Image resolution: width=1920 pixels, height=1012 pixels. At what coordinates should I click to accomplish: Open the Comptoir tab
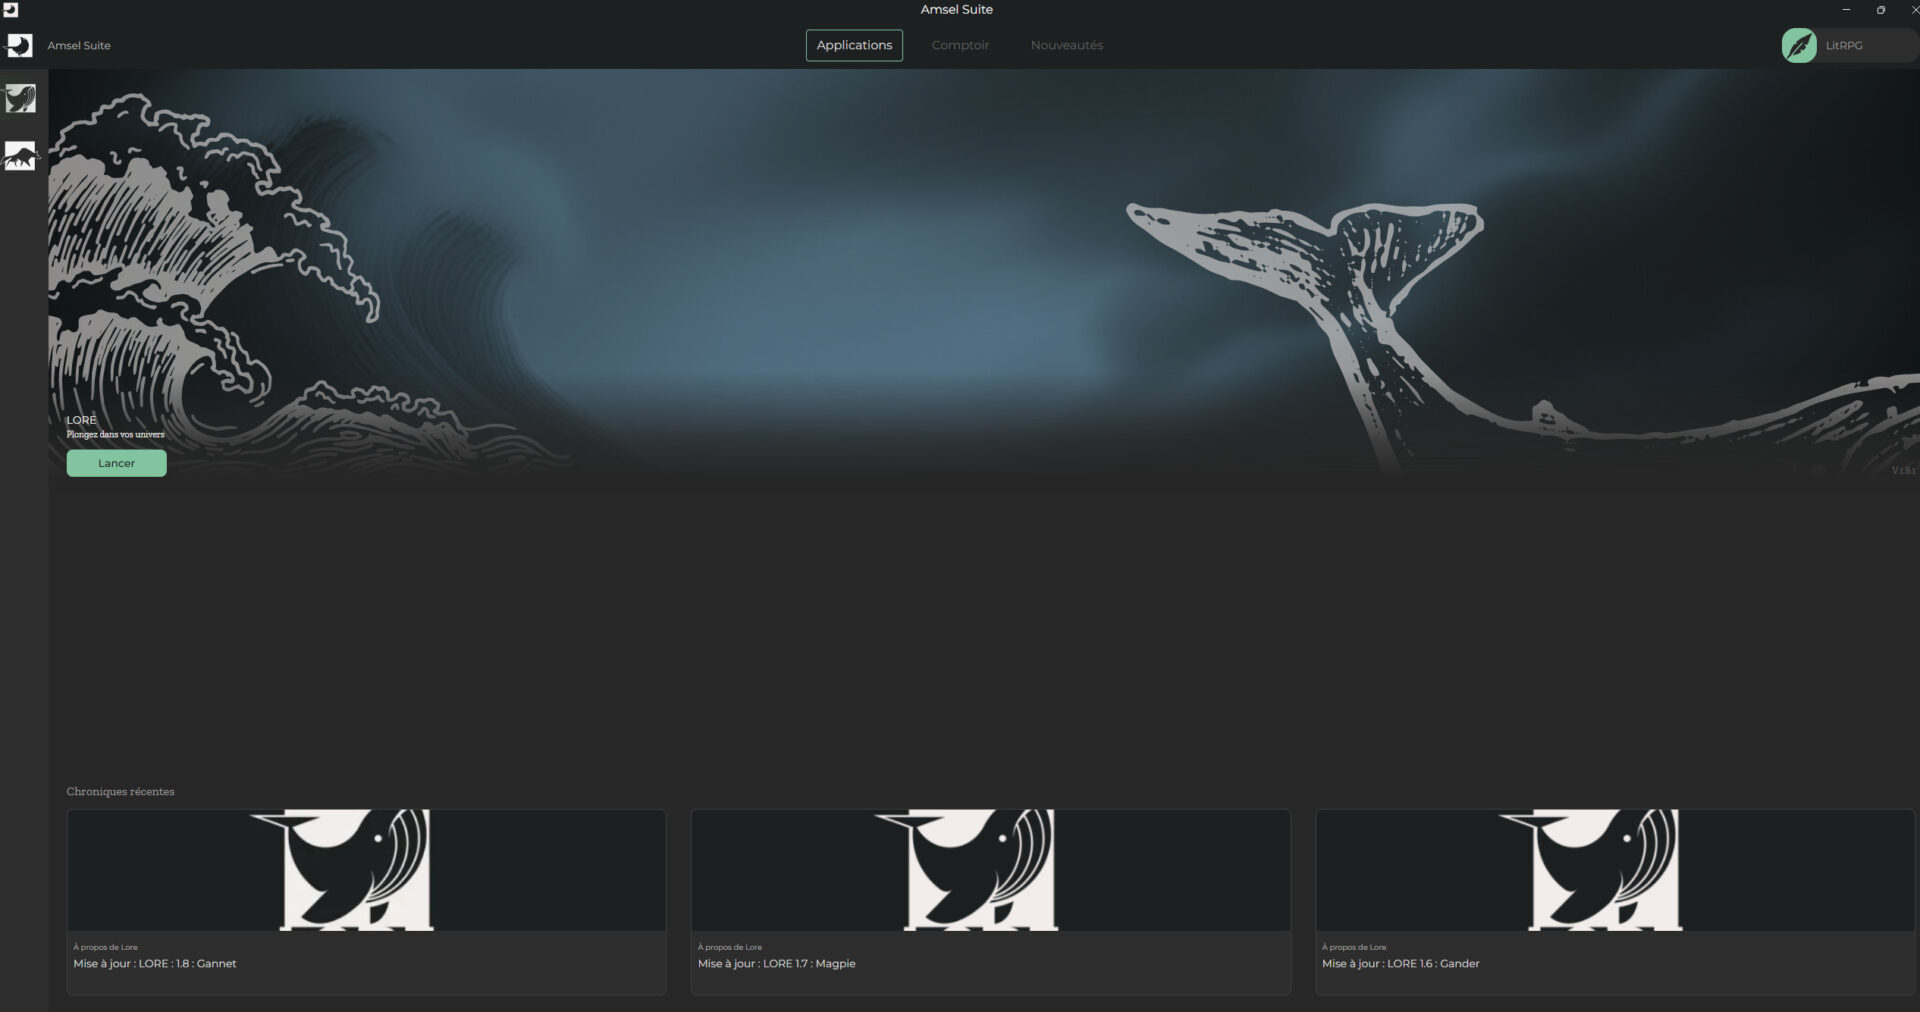[x=960, y=45]
